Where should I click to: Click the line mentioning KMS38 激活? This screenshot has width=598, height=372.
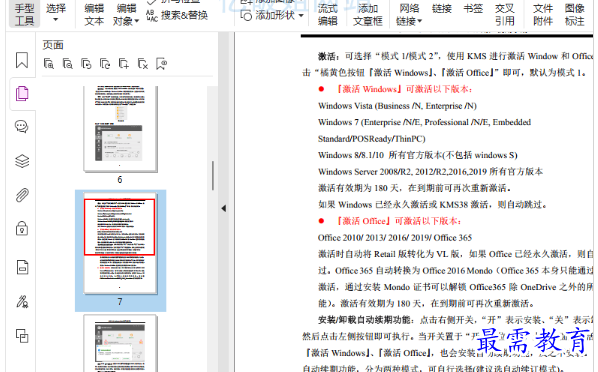click(x=433, y=205)
